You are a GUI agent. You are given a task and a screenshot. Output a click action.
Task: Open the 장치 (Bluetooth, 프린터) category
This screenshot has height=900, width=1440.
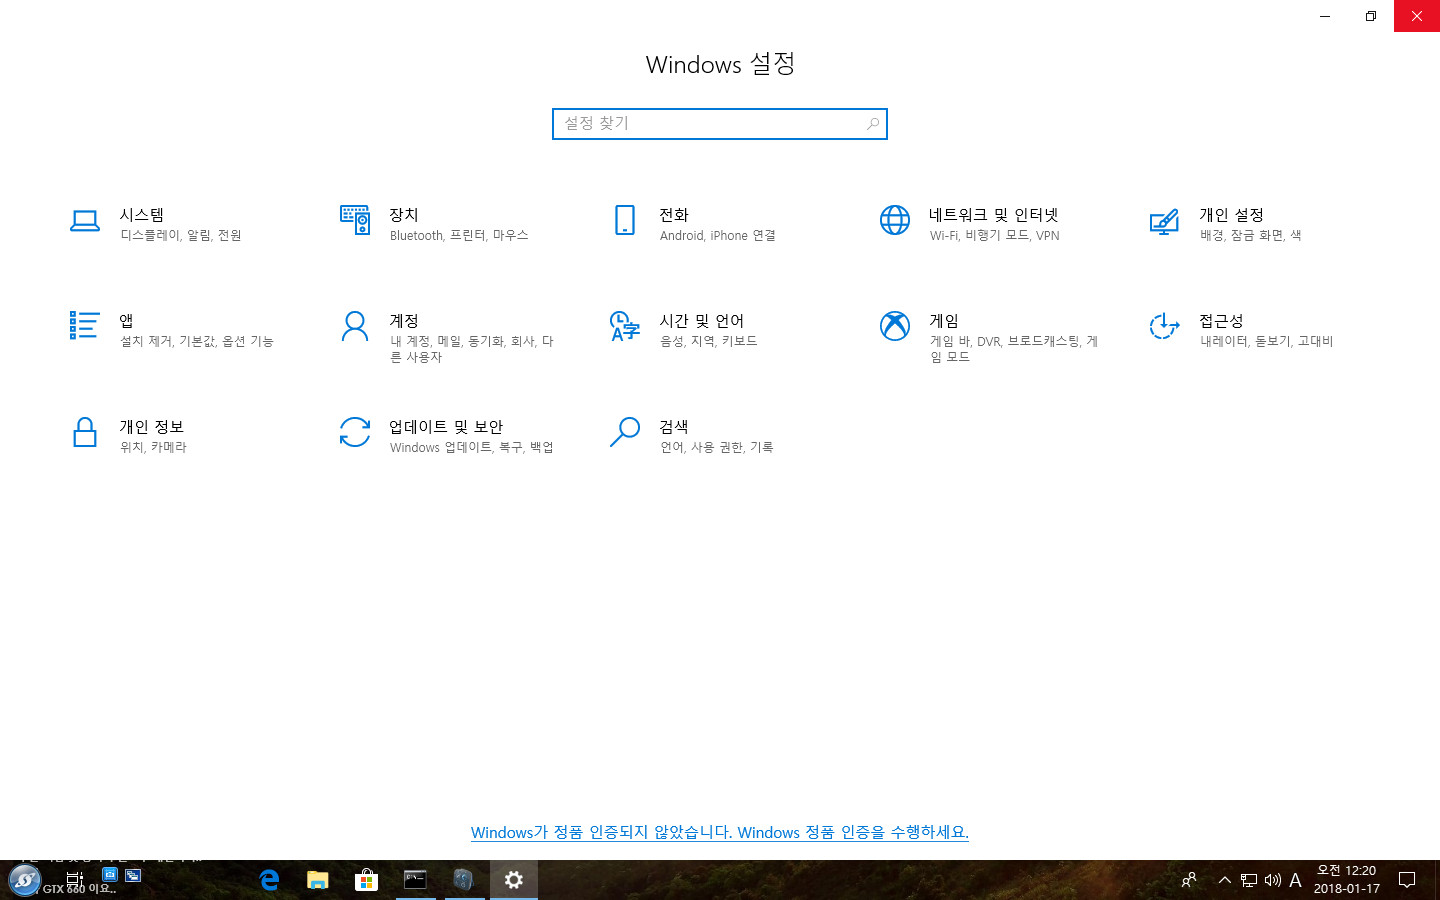point(434,224)
